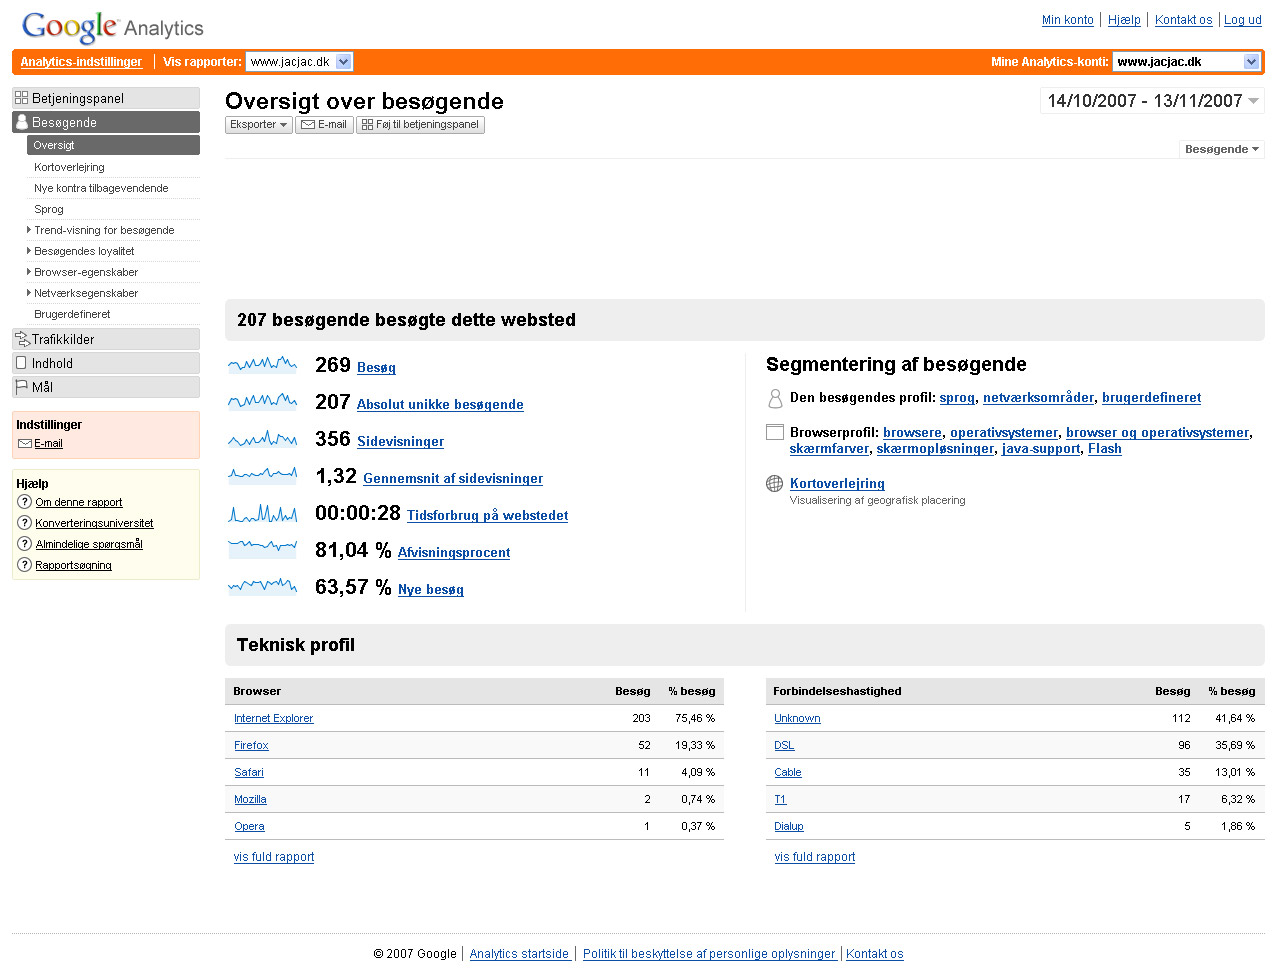Open the date range picker 14/10/2007 - 13/11/2007
This screenshot has height=973, width=1277.
(x=1152, y=101)
